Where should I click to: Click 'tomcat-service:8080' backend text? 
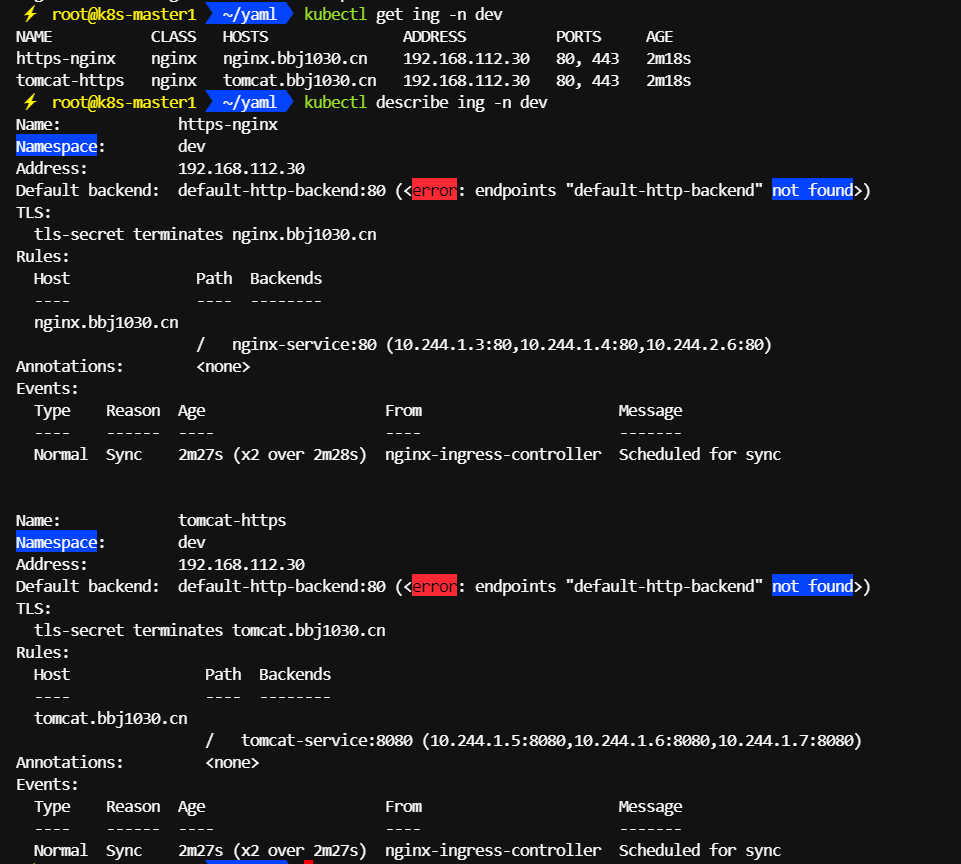pos(327,741)
